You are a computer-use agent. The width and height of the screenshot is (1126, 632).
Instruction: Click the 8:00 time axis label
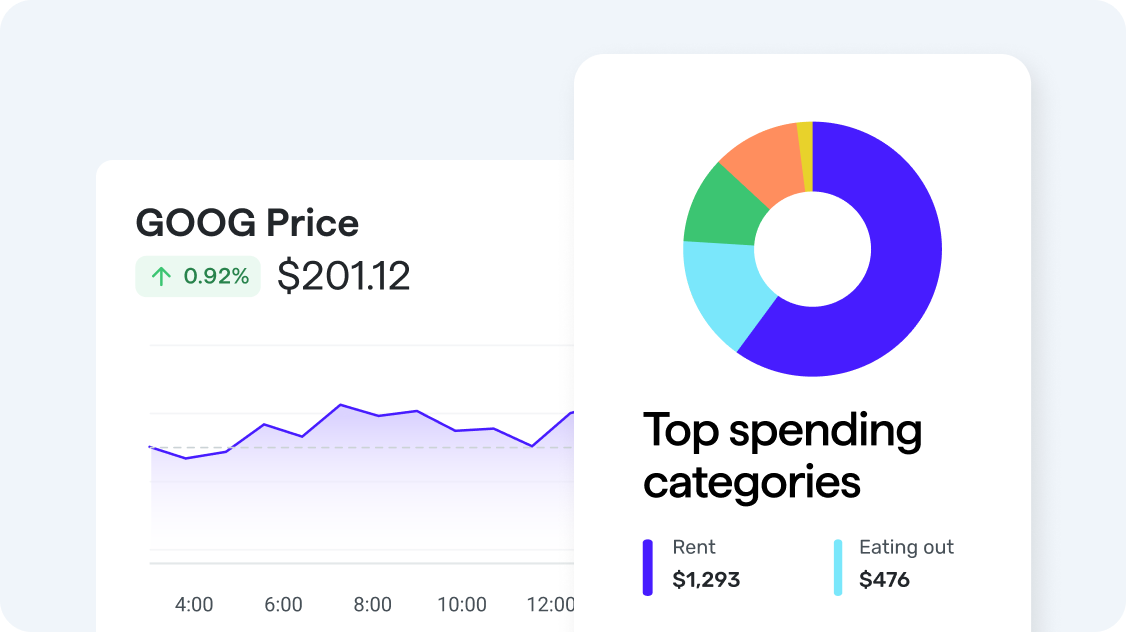(x=373, y=604)
